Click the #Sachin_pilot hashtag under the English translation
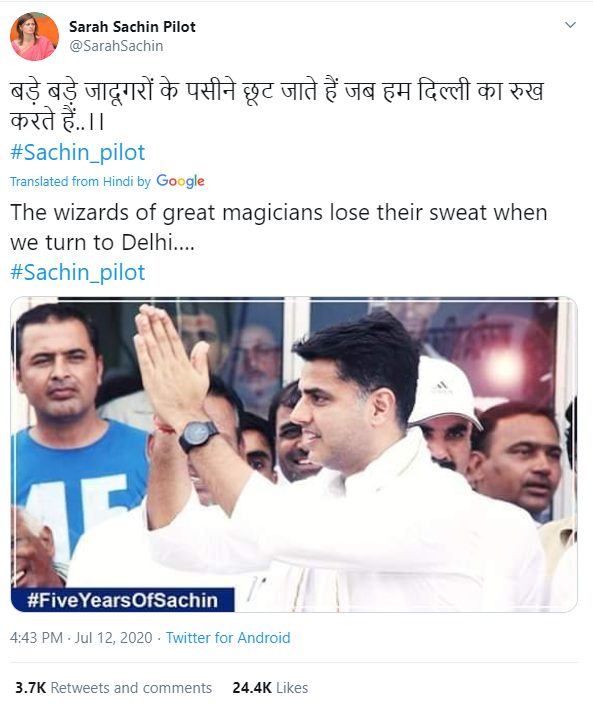The height and width of the screenshot is (704, 593). (78, 272)
